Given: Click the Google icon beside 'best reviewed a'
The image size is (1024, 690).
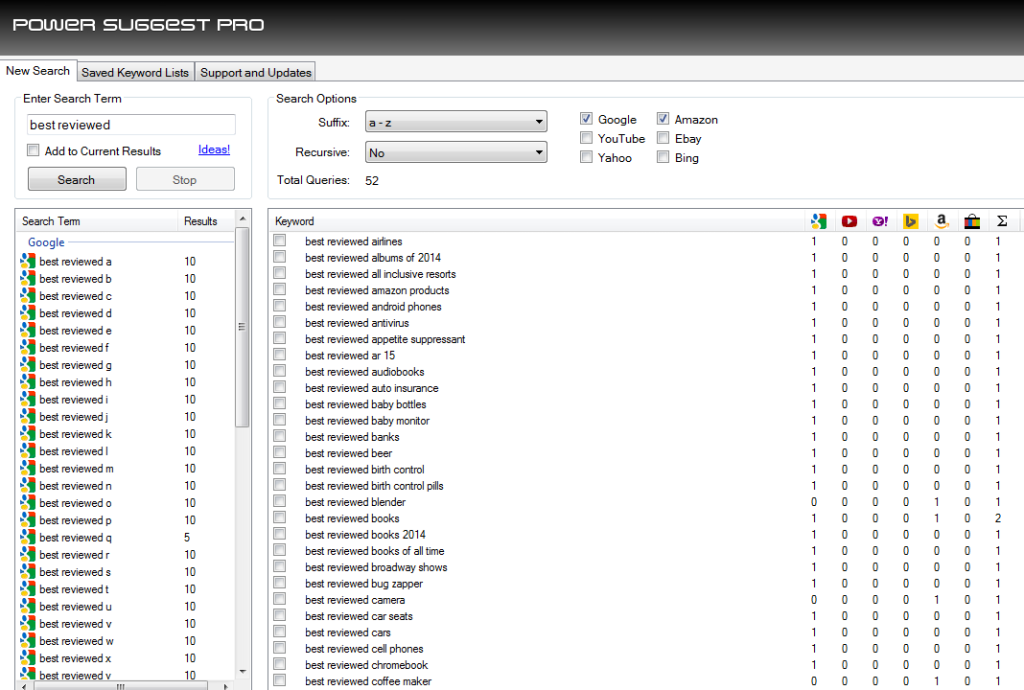Looking at the screenshot, I should tap(27, 261).
